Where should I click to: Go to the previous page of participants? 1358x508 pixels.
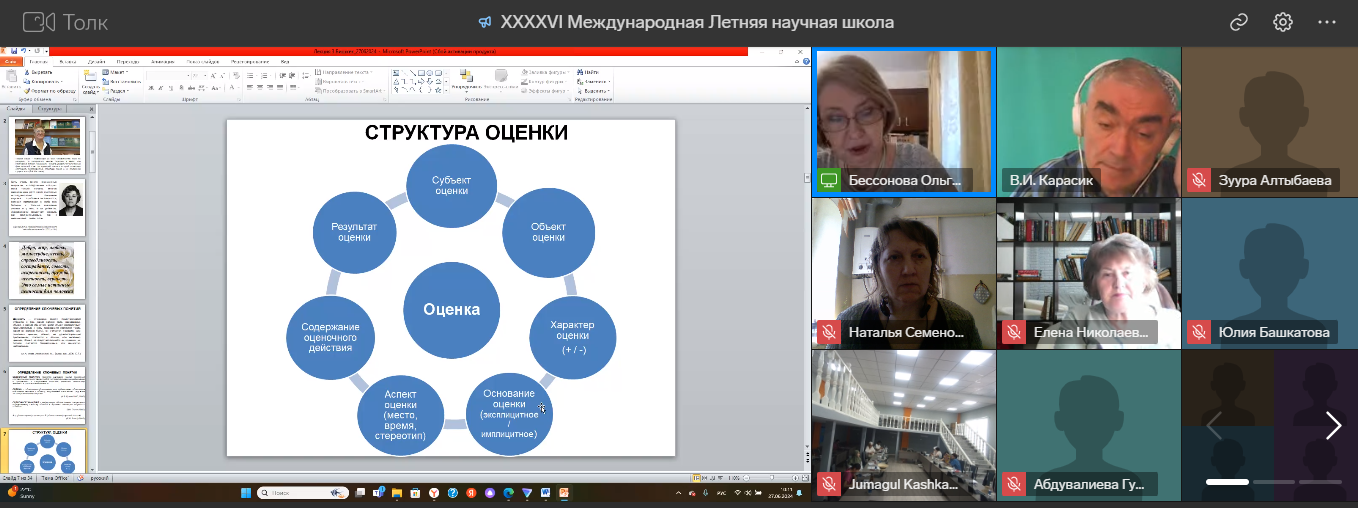point(1213,426)
